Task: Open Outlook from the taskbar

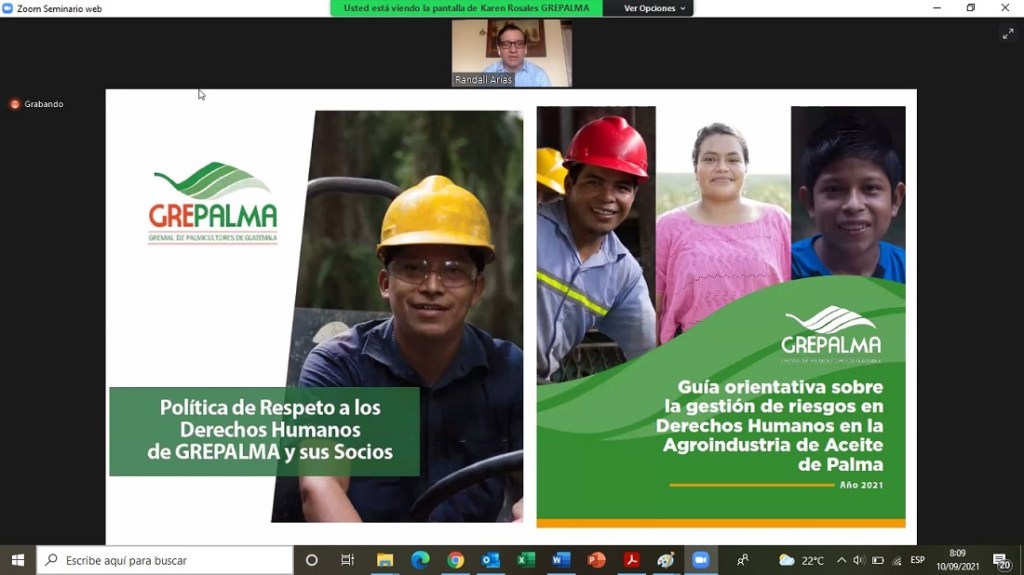Action: [x=490, y=560]
